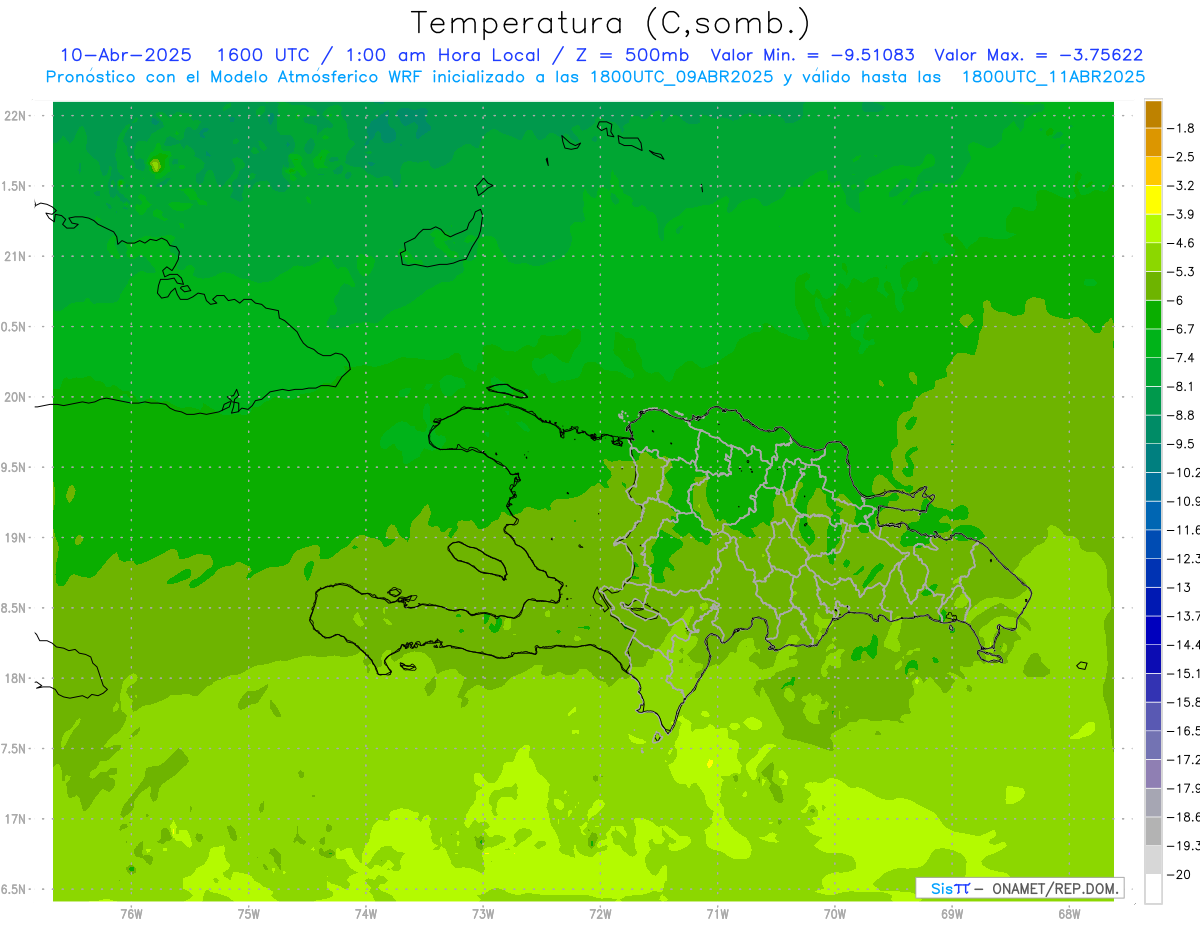This screenshot has height=927, width=1200.
Task: Click the '68W' longitude label
Action: [x=1069, y=914]
